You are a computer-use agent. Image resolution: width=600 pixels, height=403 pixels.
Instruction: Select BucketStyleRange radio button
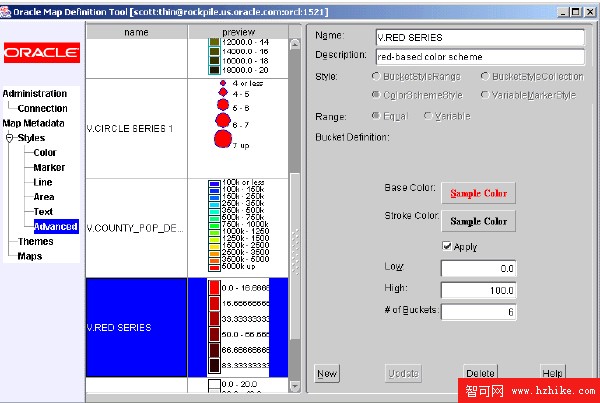coord(376,77)
